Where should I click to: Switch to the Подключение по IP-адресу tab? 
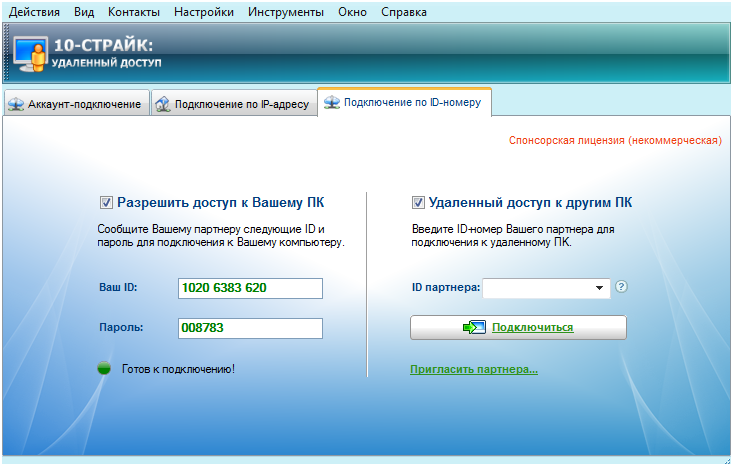click(x=234, y=103)
